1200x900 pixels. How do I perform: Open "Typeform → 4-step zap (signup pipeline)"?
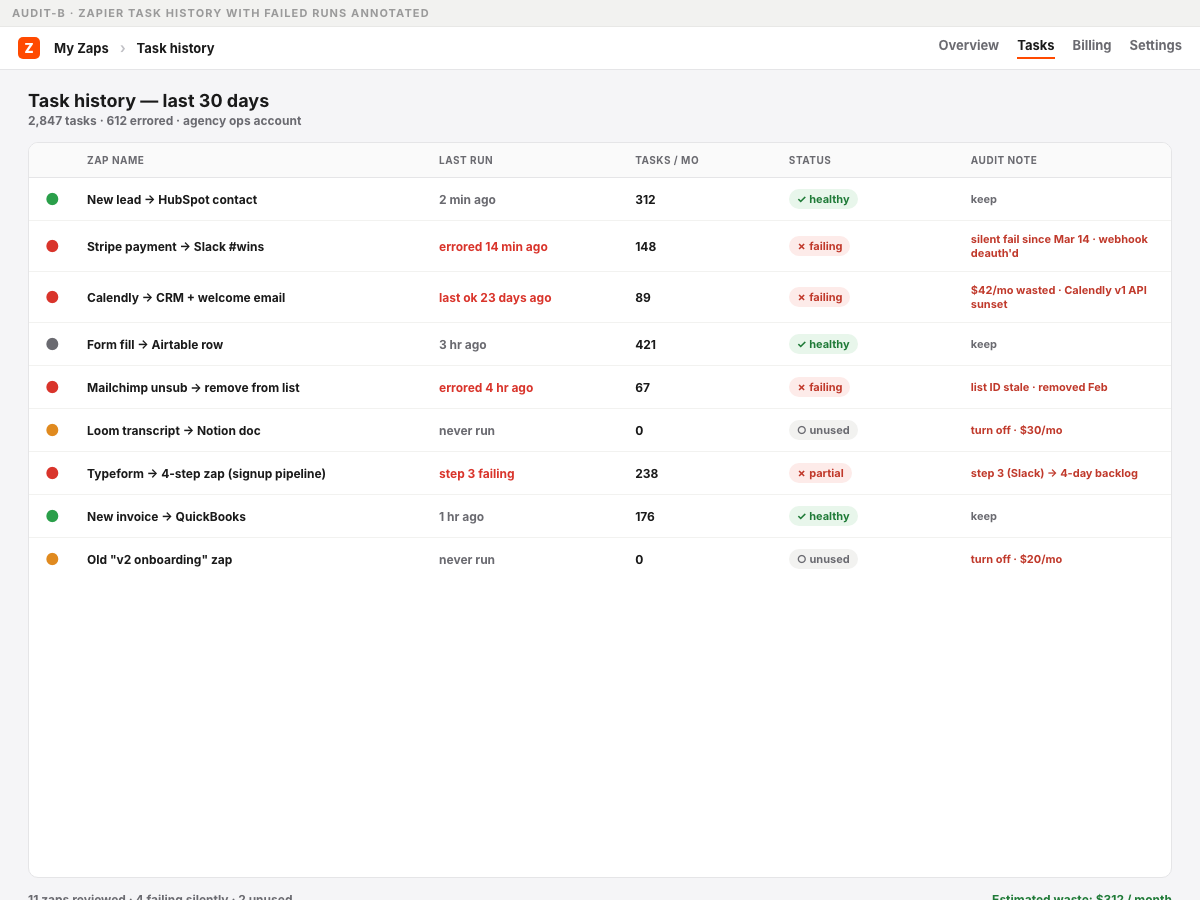(x=206, y=473)
